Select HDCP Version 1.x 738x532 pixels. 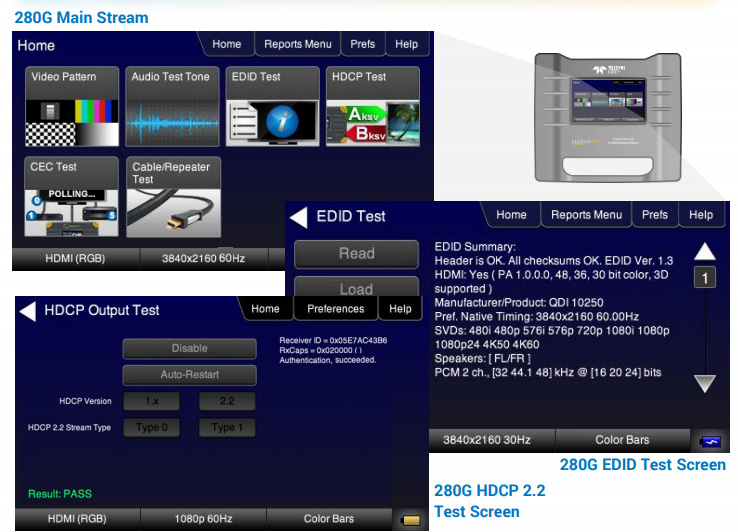coord(152,401)
